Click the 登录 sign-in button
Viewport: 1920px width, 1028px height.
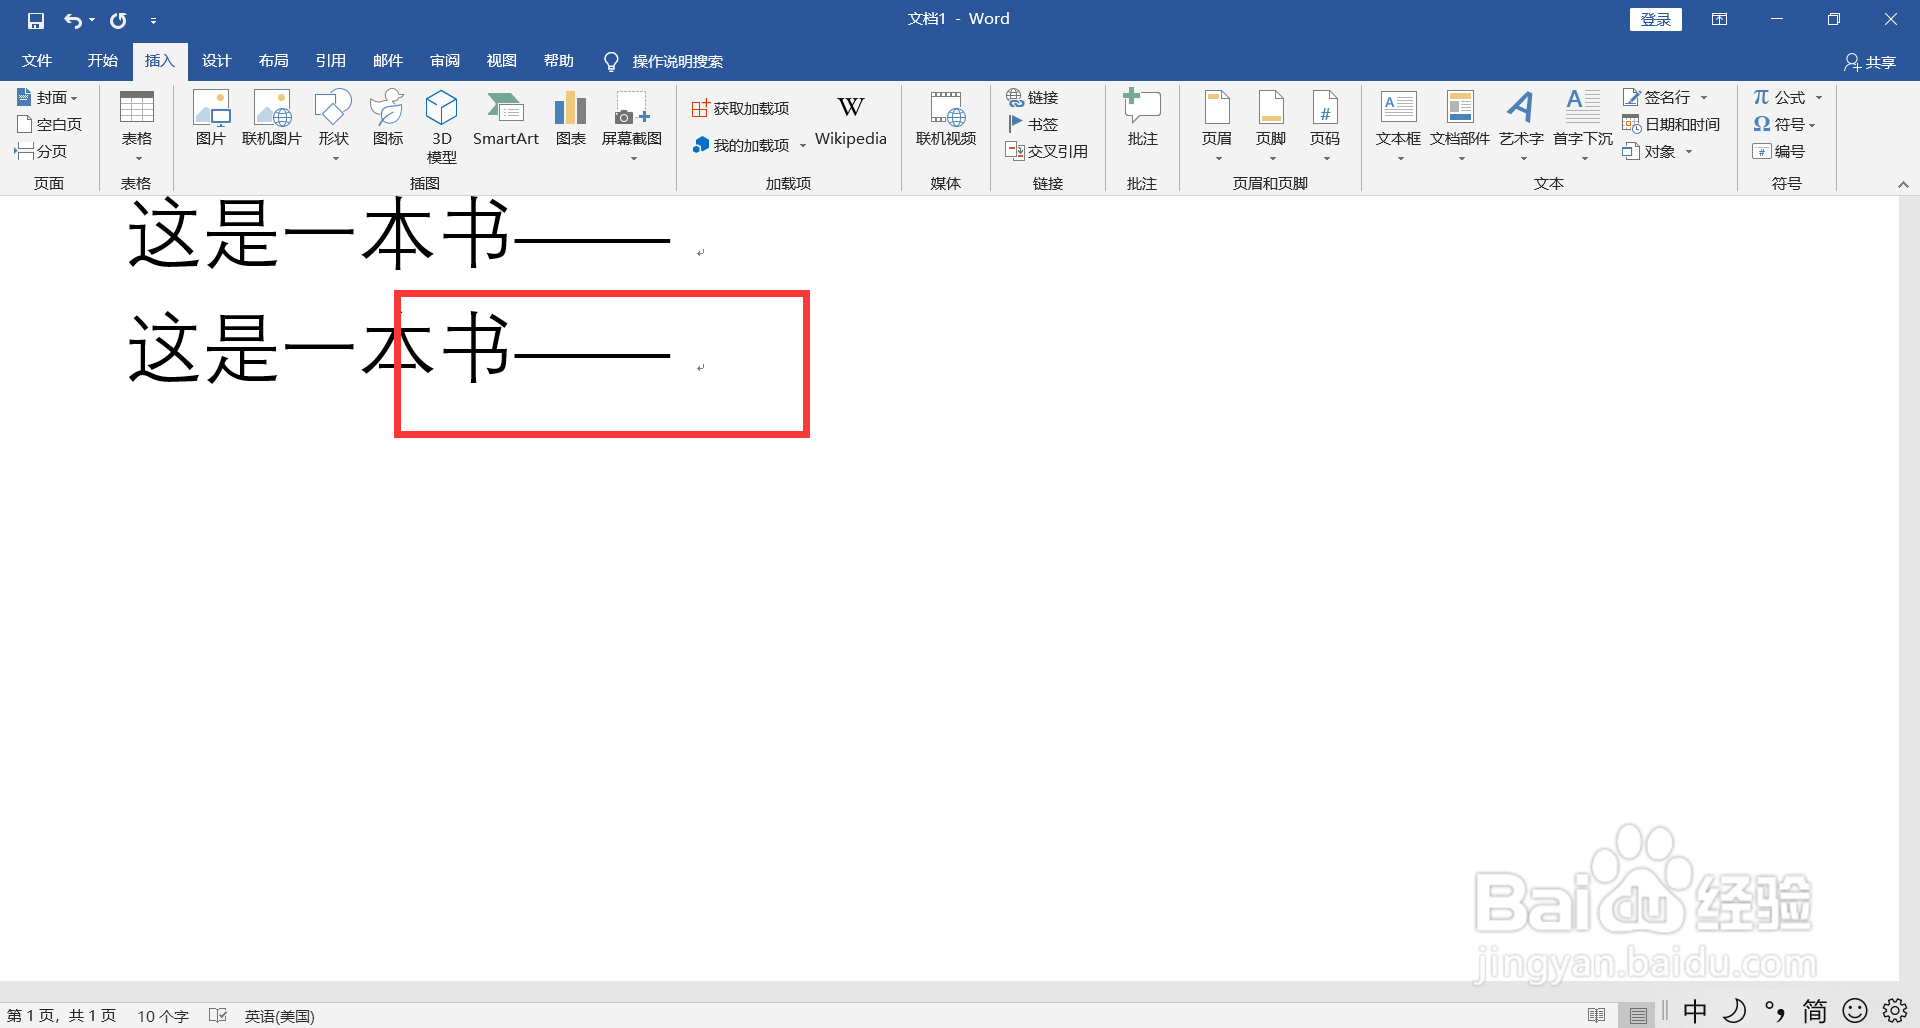coord(1655,19)
